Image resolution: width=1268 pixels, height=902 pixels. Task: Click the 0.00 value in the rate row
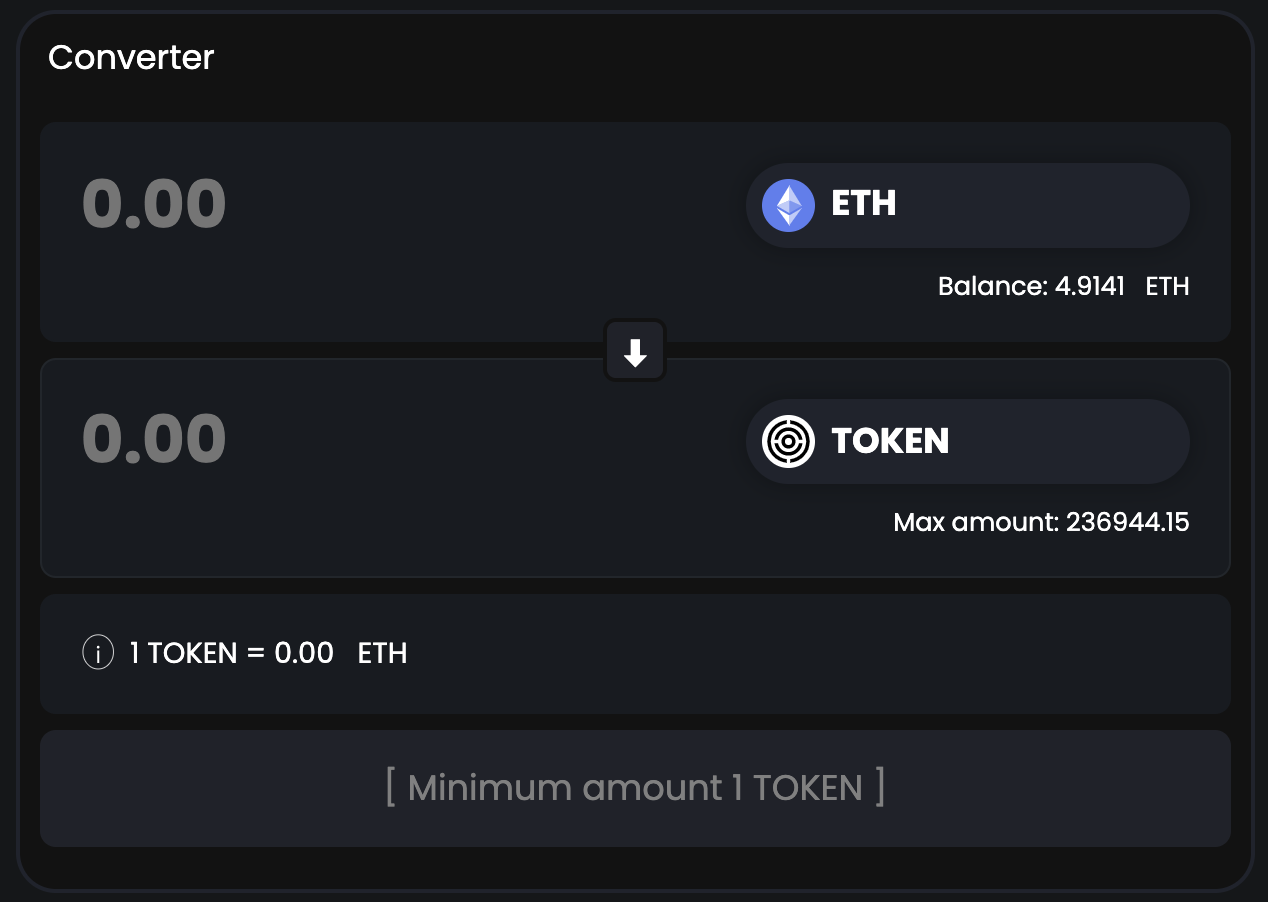coord(304,654)
